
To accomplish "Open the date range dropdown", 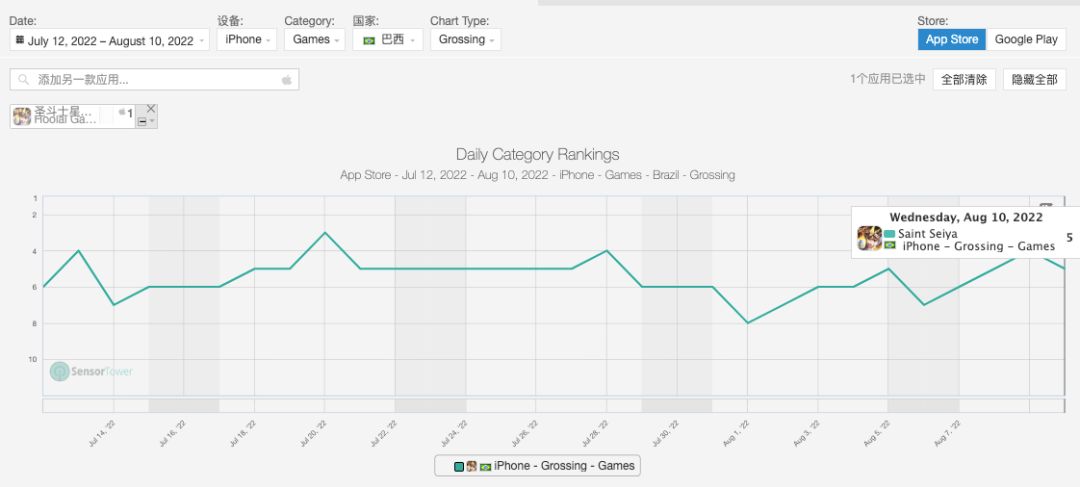I will point(110,40).
